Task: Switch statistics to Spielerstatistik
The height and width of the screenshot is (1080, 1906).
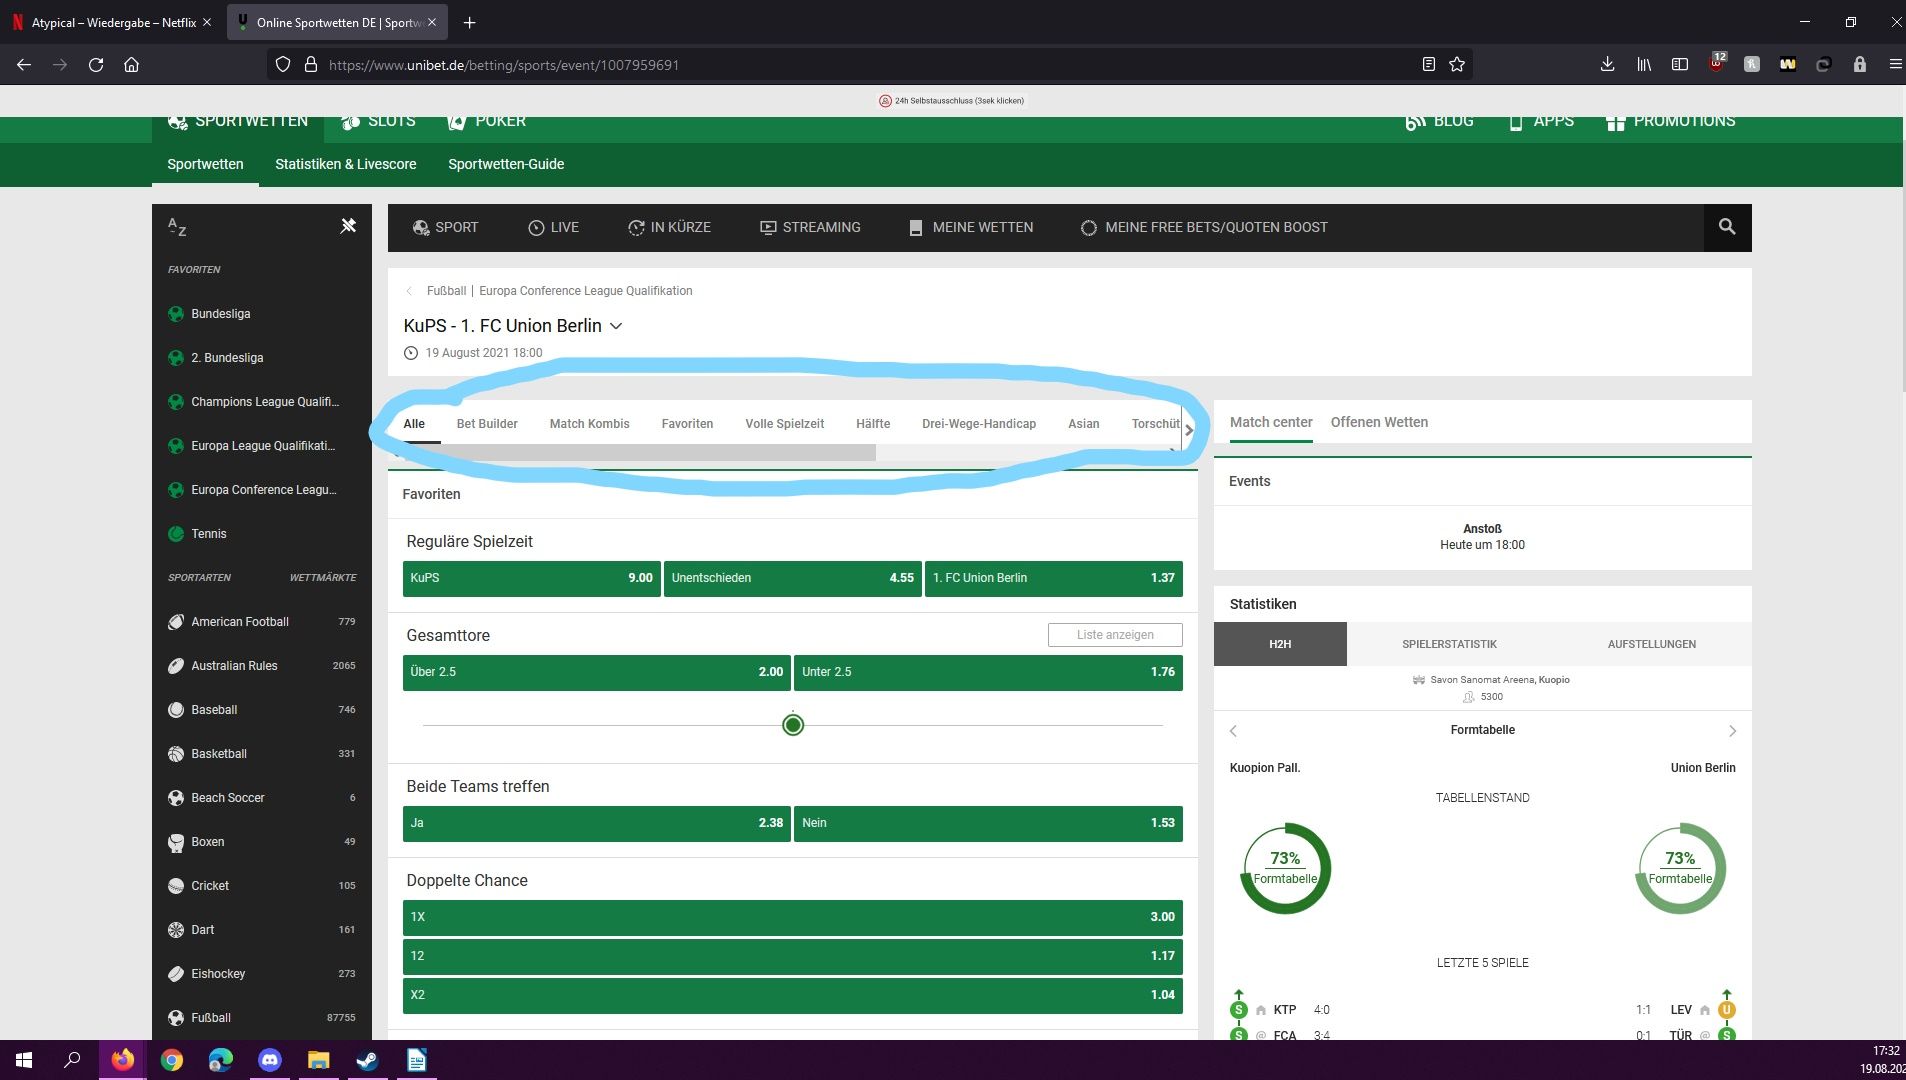Action: (1449, 644)
